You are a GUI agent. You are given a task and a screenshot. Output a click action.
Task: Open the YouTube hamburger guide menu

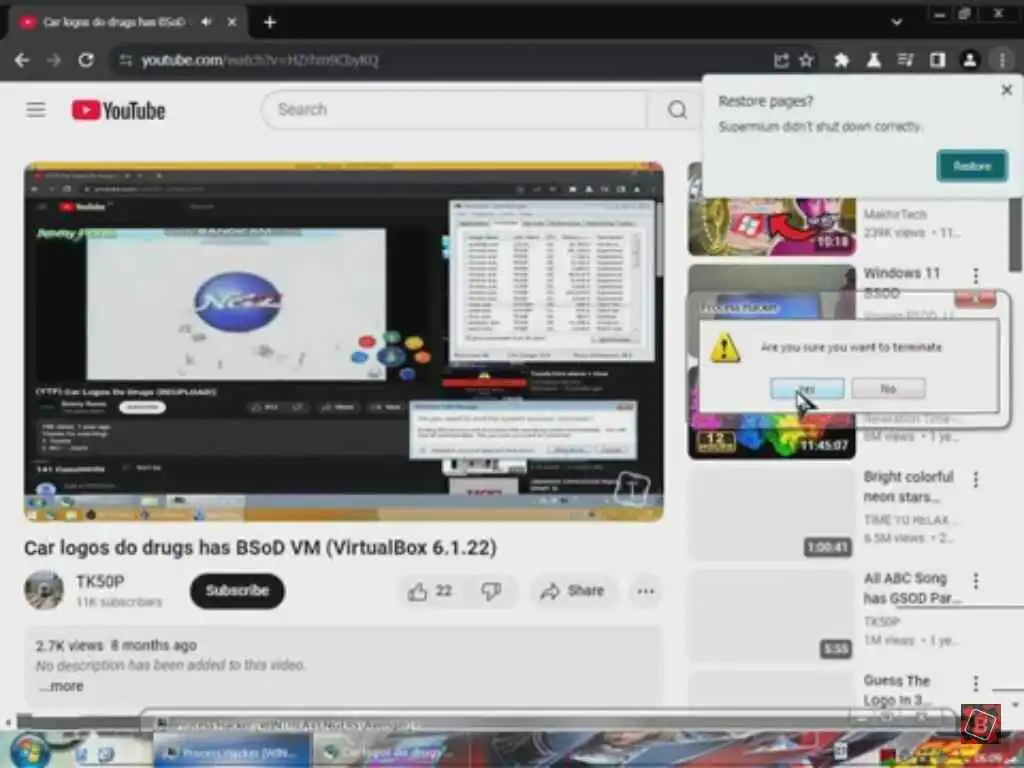tap(36, 110)
